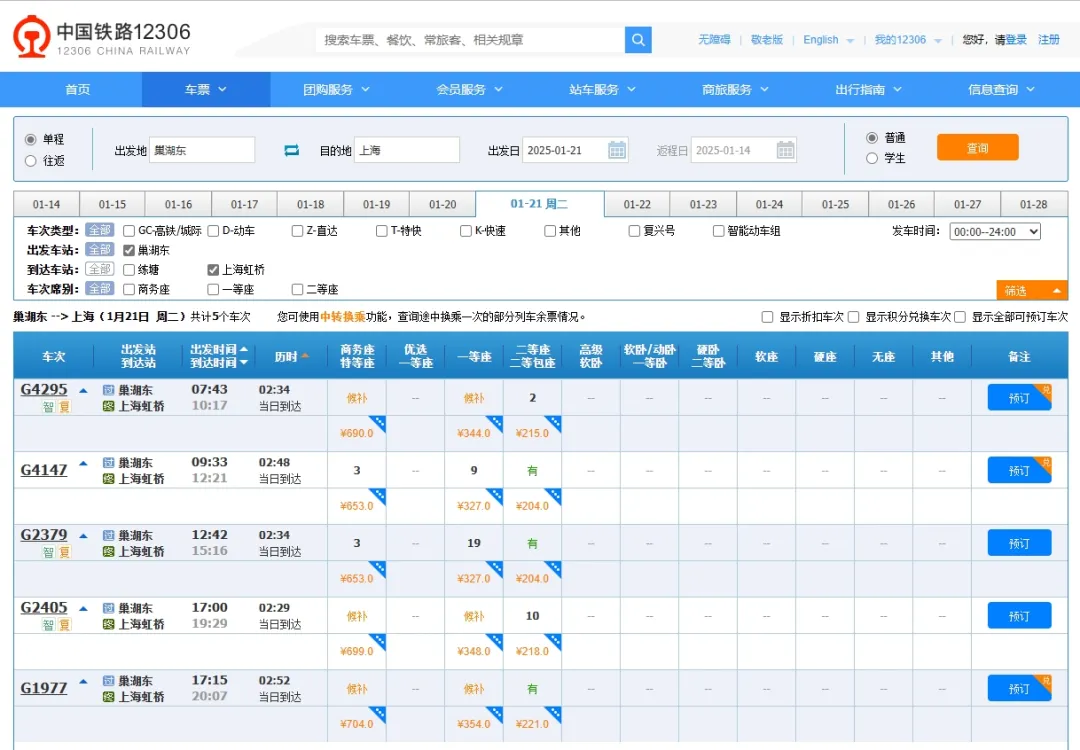Open the departure date calendar icon
This screenshot has height=750, width=1080.
pos(617,150)
